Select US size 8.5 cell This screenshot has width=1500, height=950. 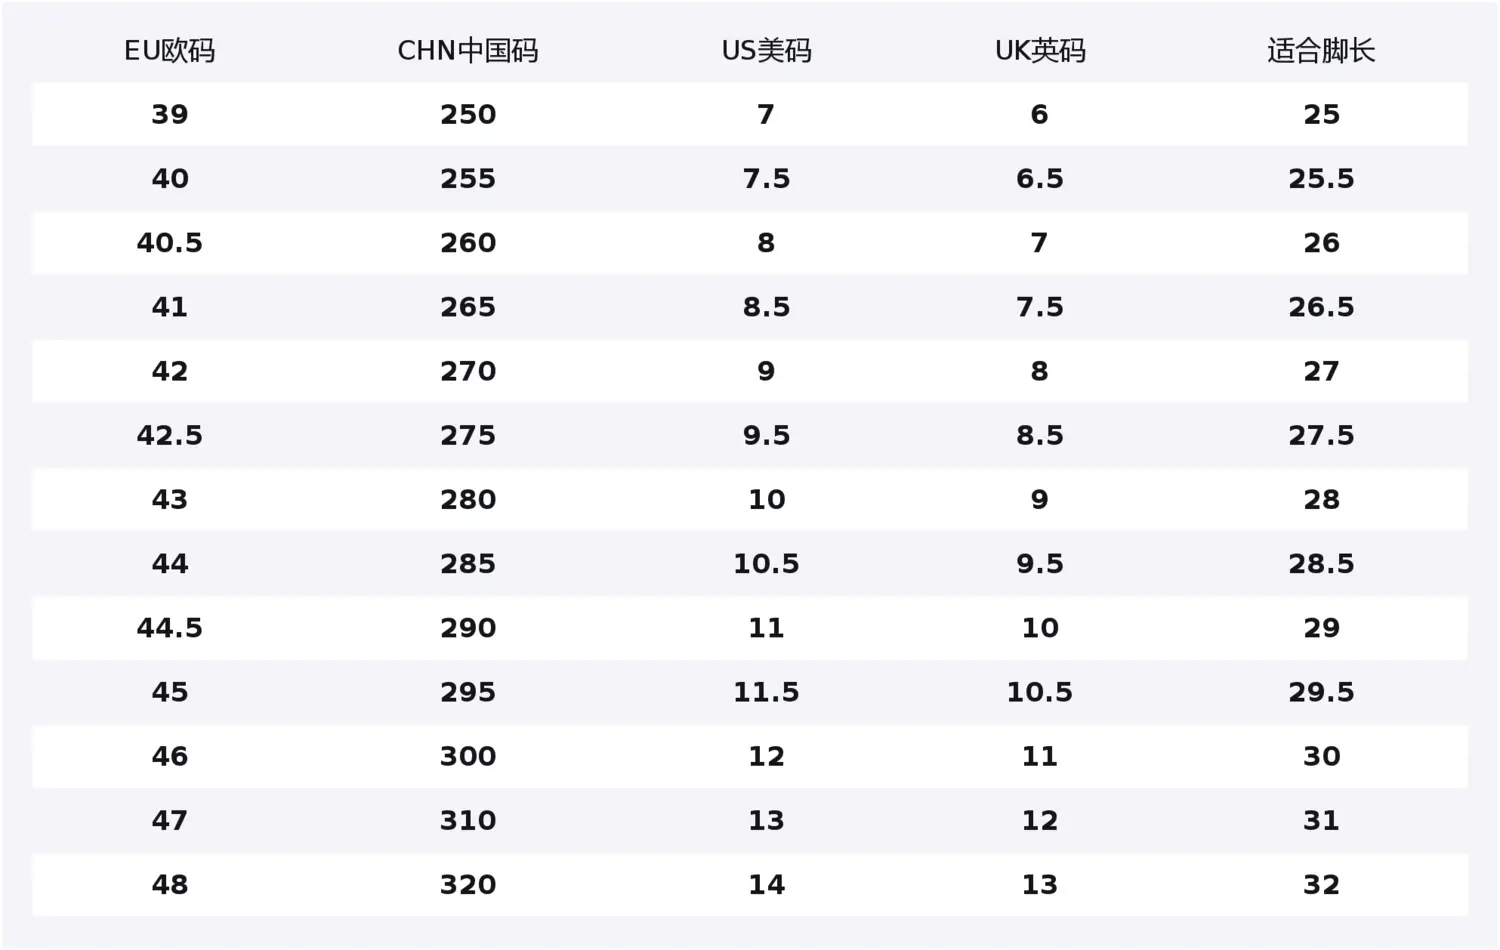(766, 307)
